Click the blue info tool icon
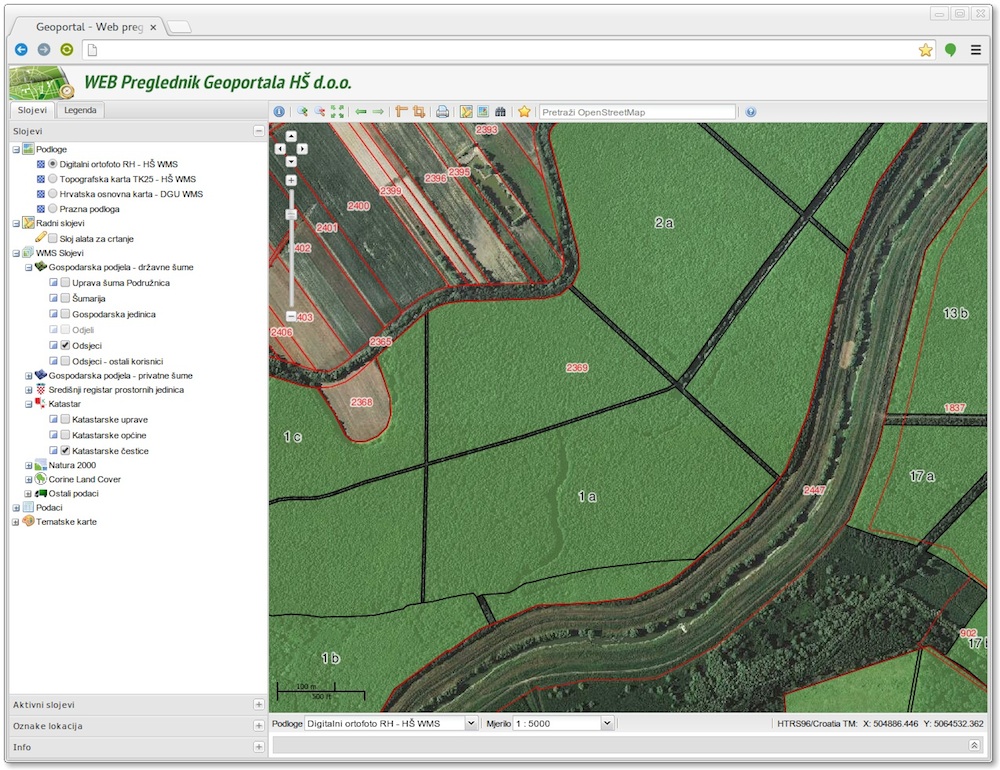 pos(279,112)
